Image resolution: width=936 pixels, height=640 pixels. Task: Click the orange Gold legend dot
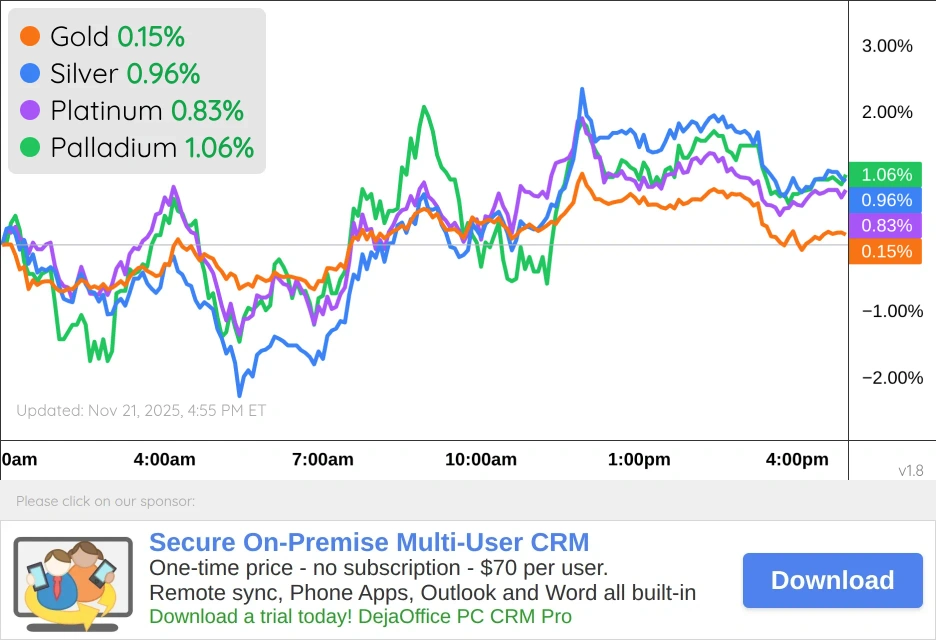30,36
